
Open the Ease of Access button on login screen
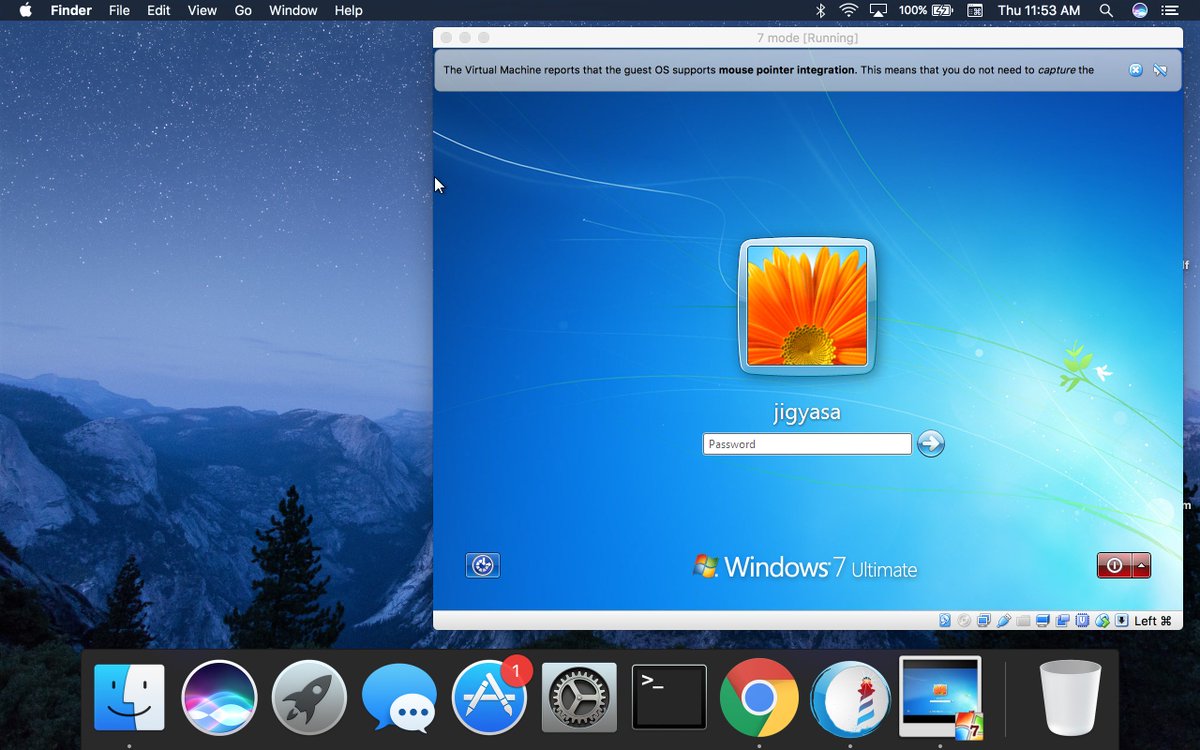click(x=483, y=565)
